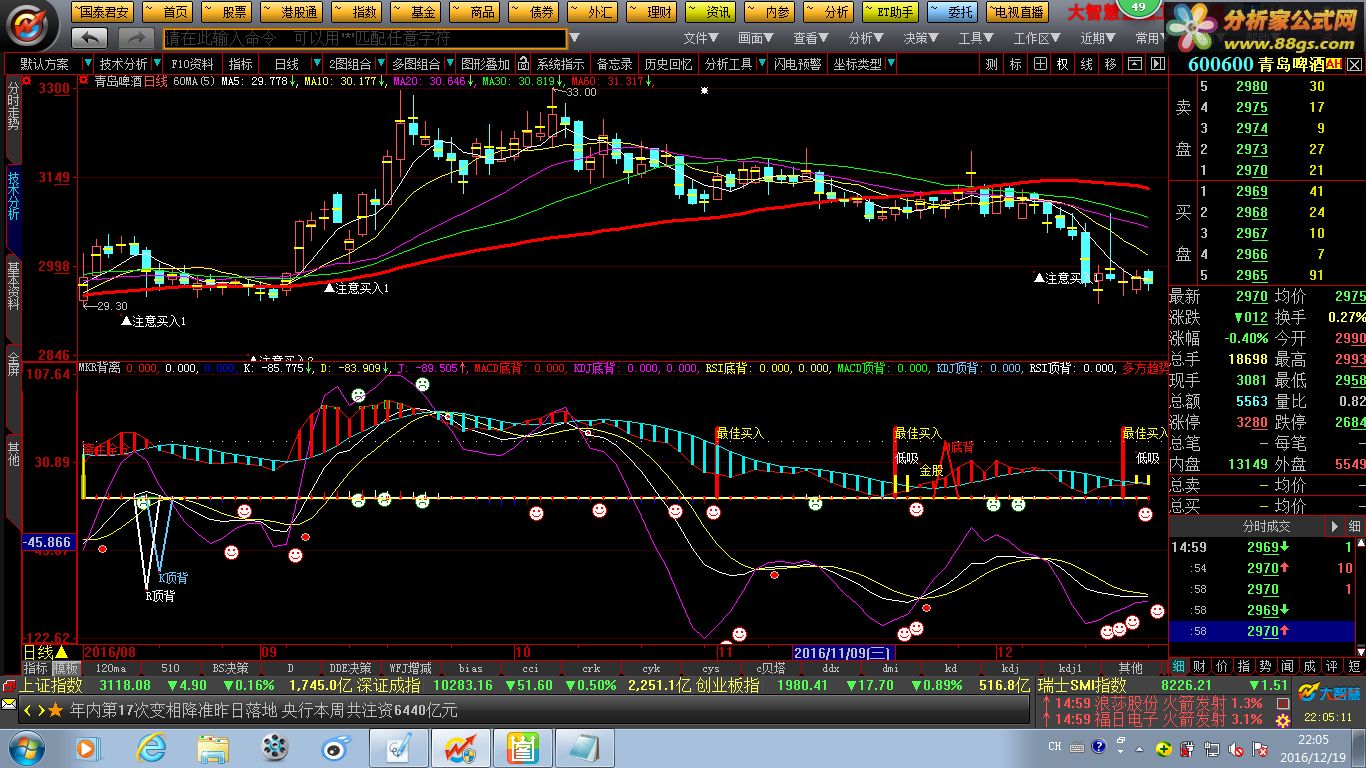Click the 移 move tool icon

1110,64
